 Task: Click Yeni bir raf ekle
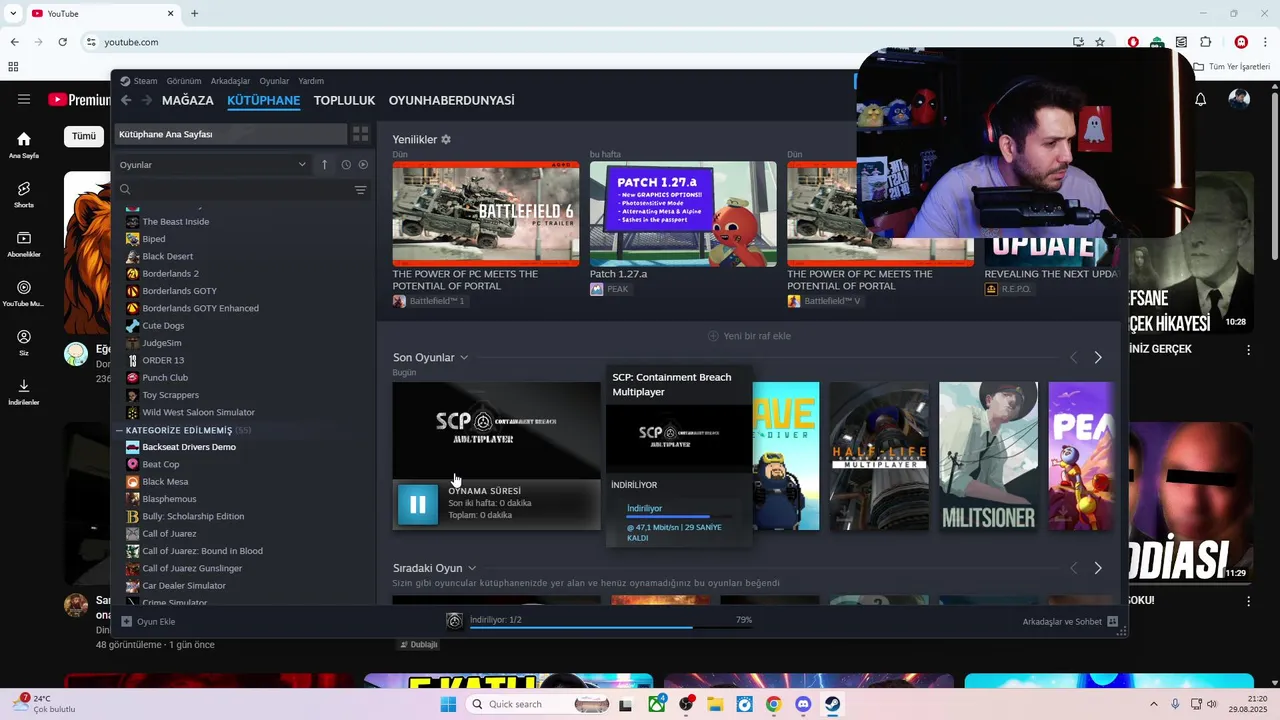click(749, 336)
